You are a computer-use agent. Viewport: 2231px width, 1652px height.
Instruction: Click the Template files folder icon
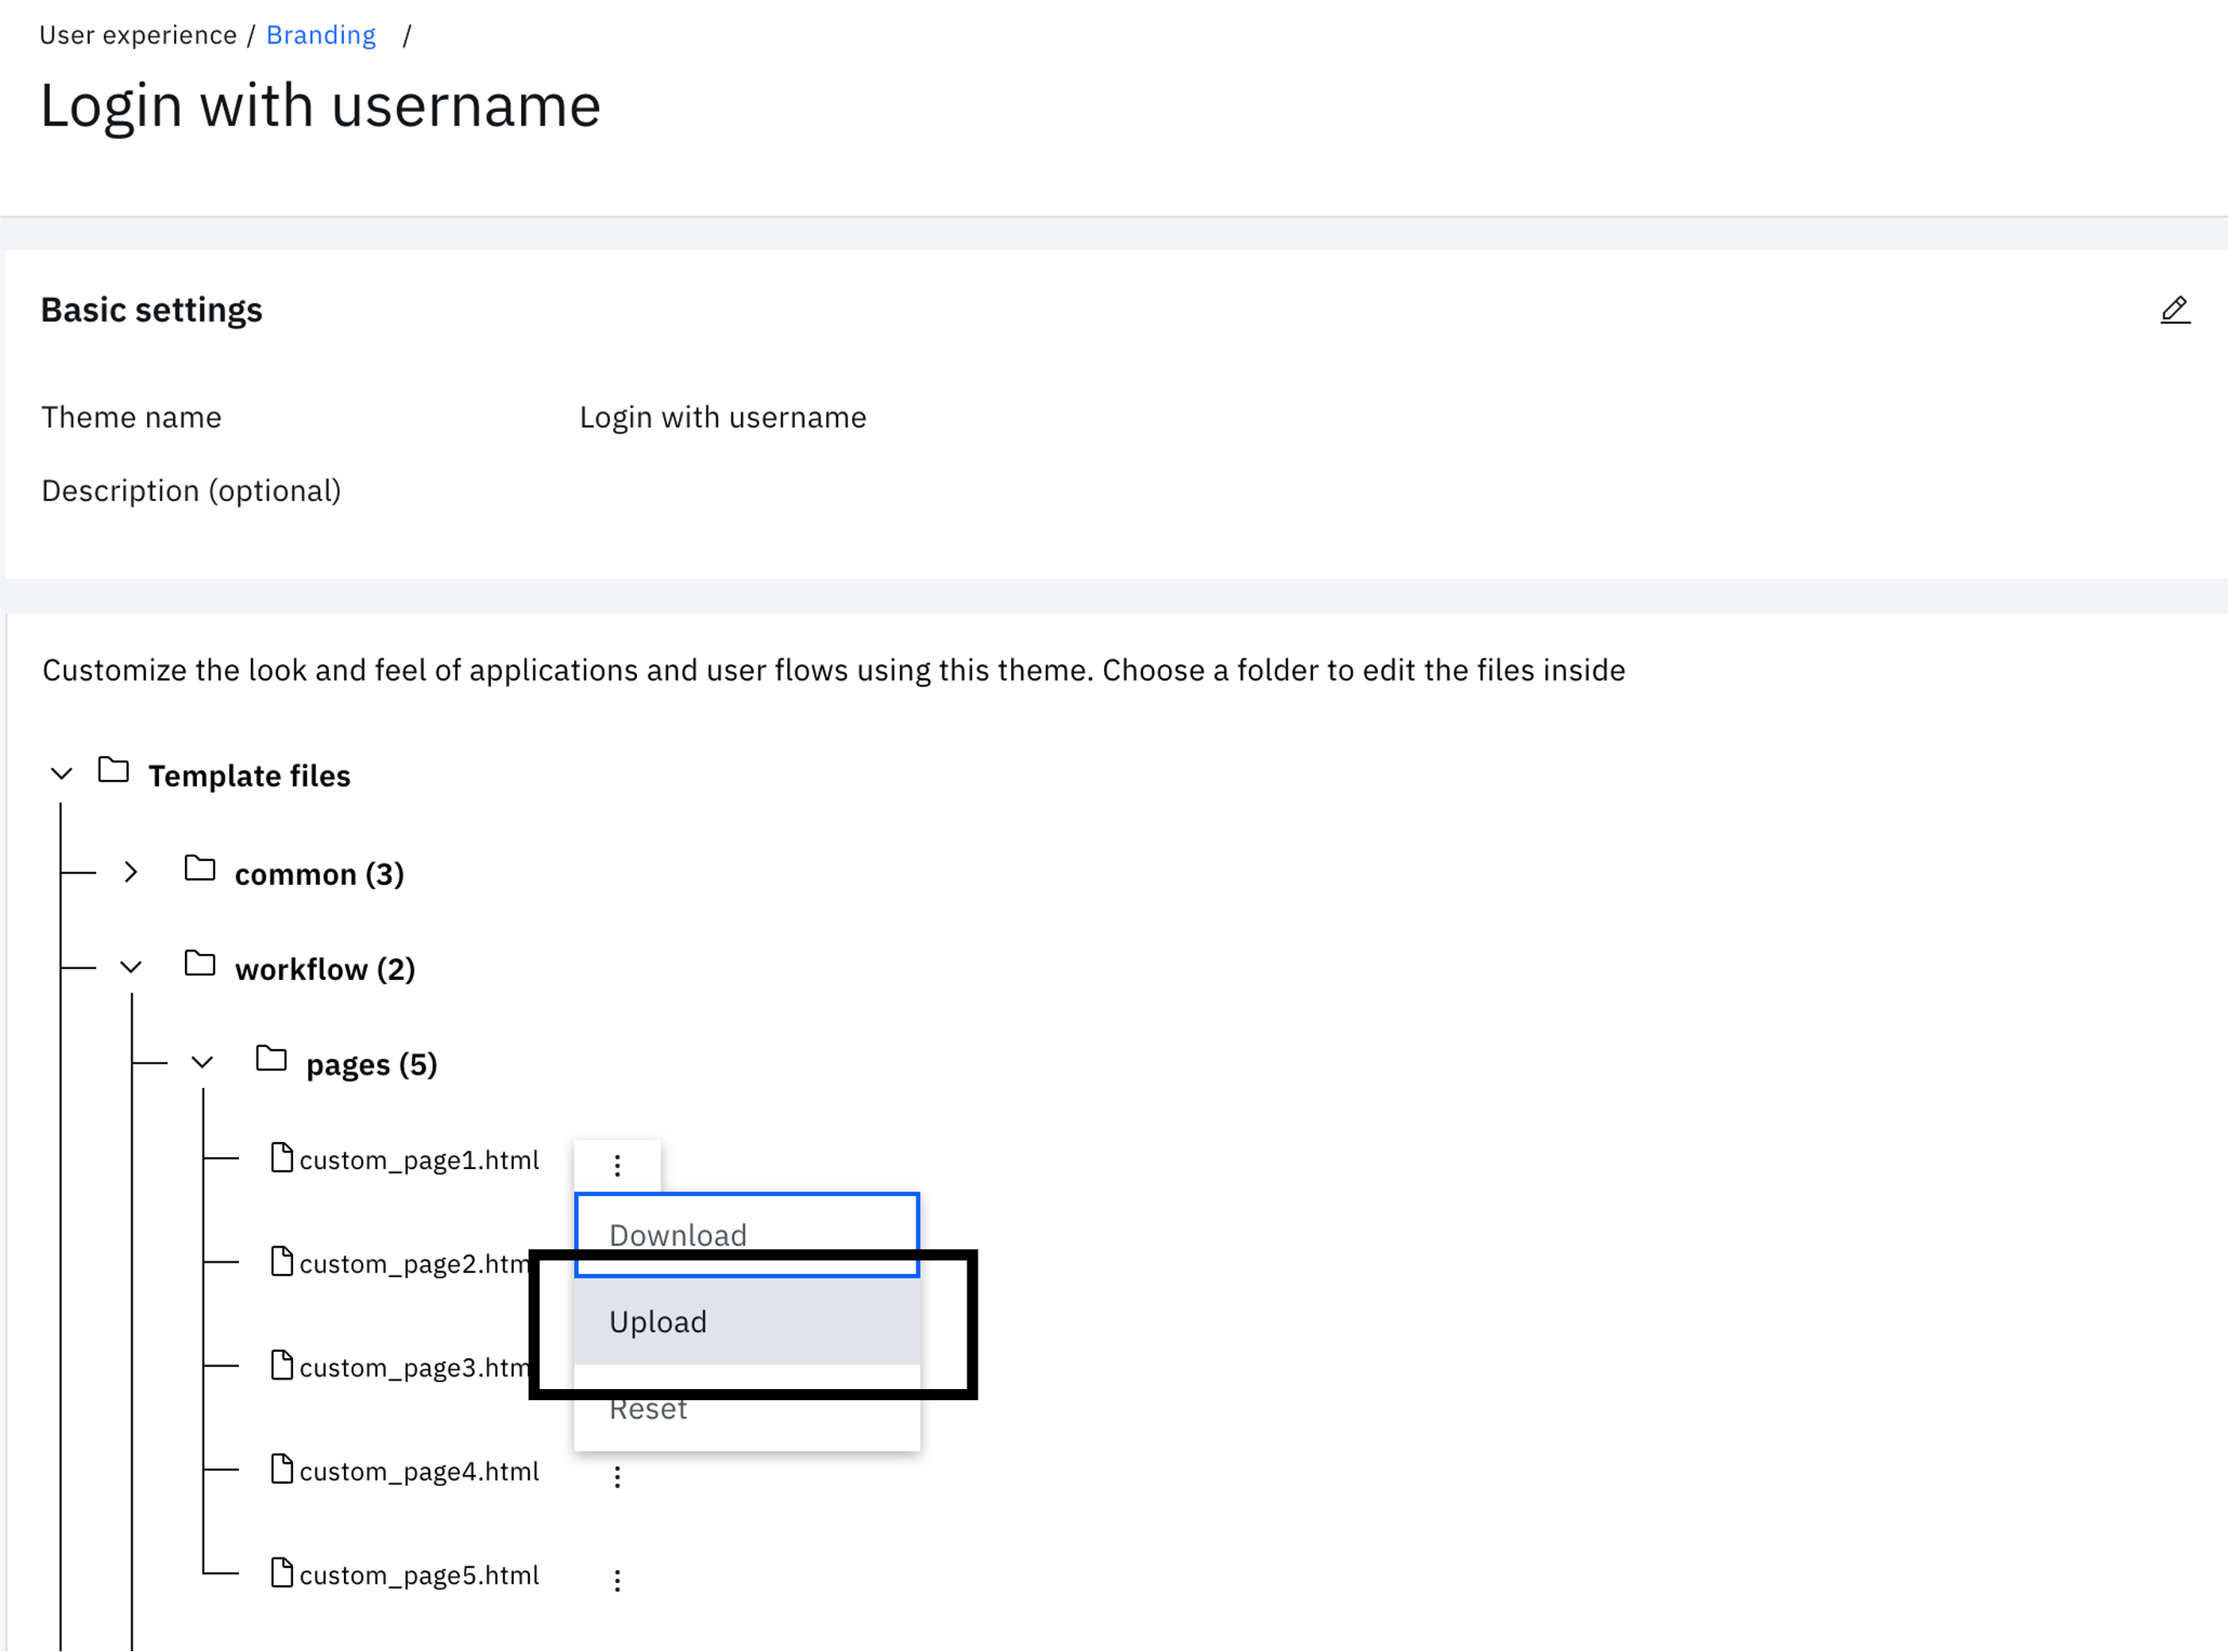point(113,771)
